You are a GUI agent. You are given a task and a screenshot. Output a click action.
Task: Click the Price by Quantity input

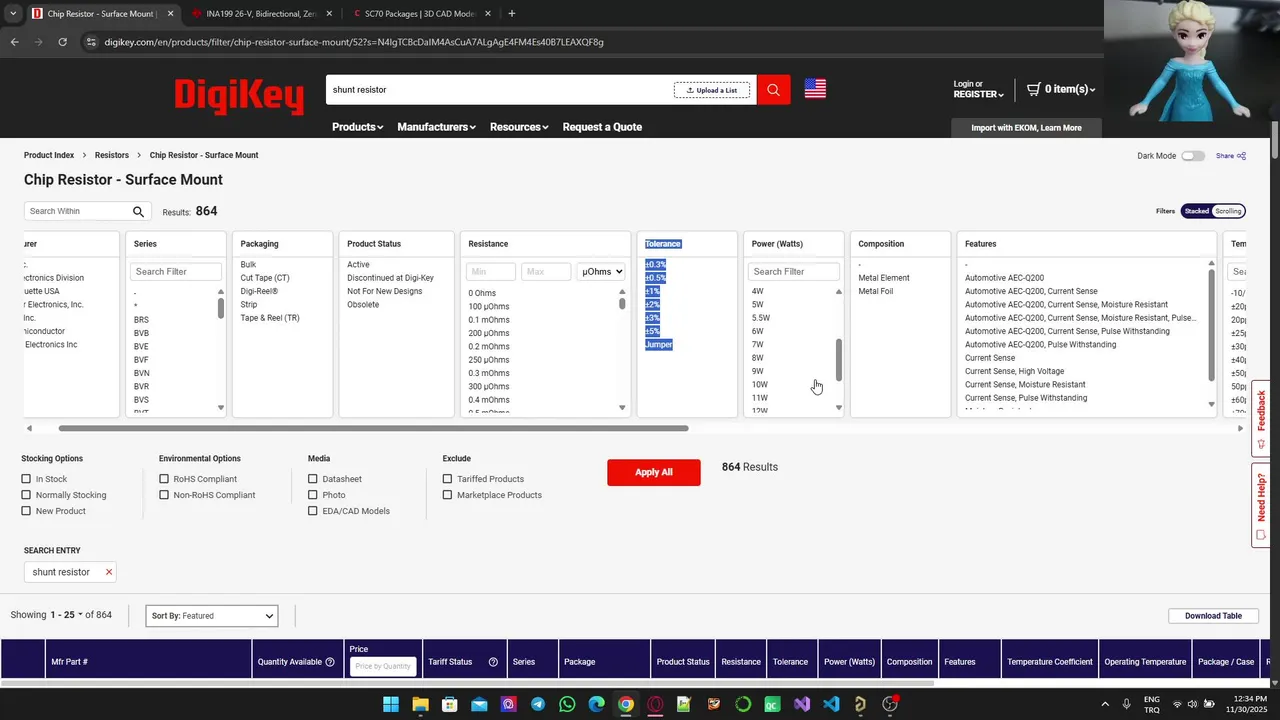(x=383, y=666)
